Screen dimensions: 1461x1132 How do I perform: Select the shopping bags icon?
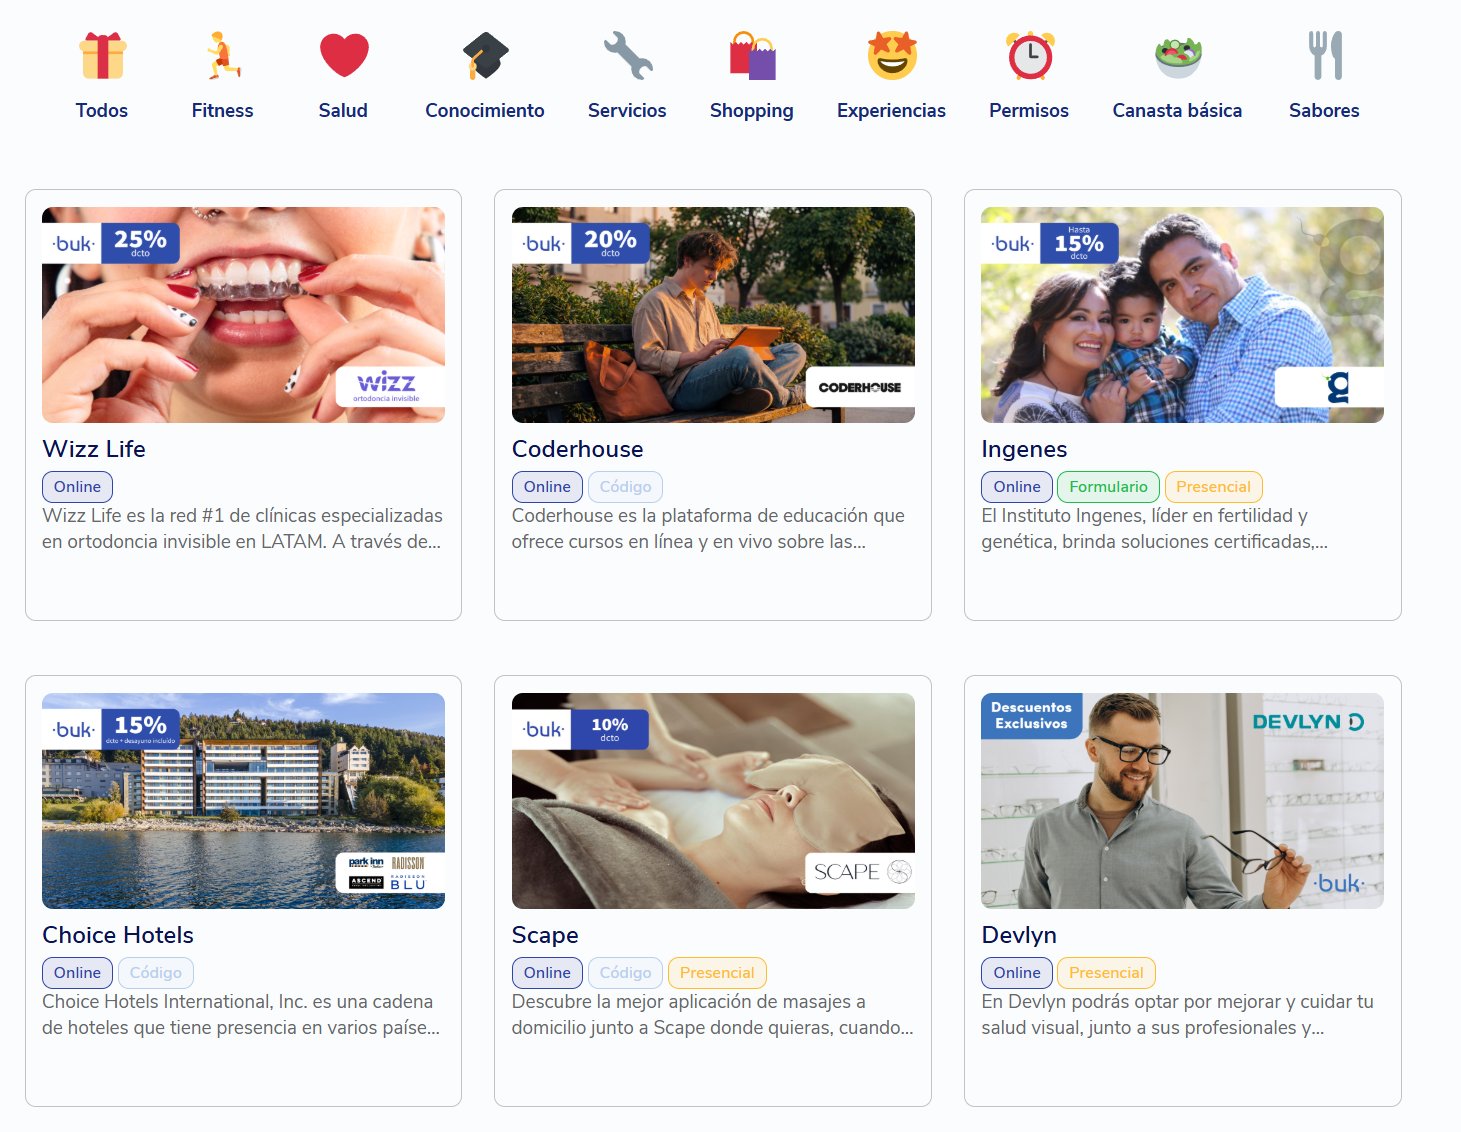click(752, 55)
